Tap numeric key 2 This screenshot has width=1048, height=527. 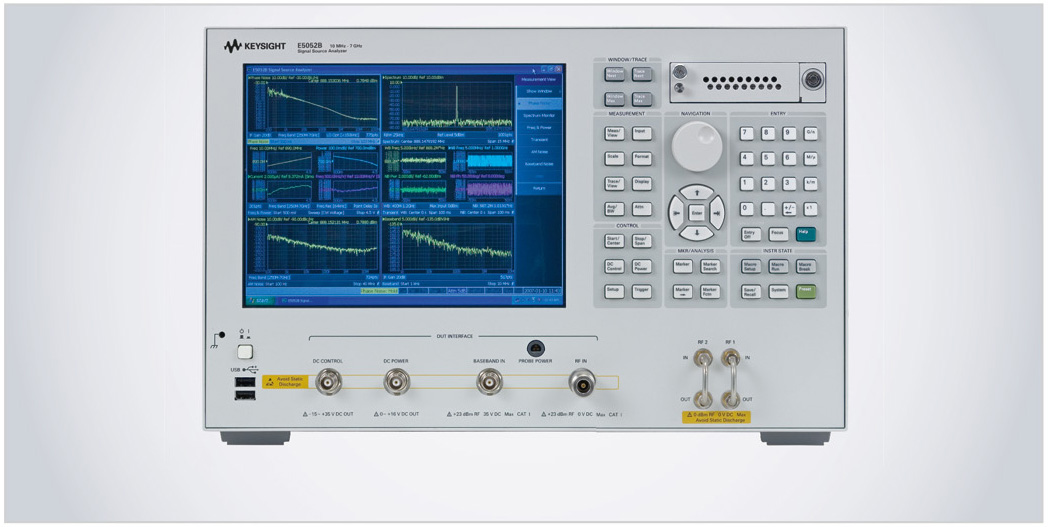pyautogui.click(x=768, y=184)
